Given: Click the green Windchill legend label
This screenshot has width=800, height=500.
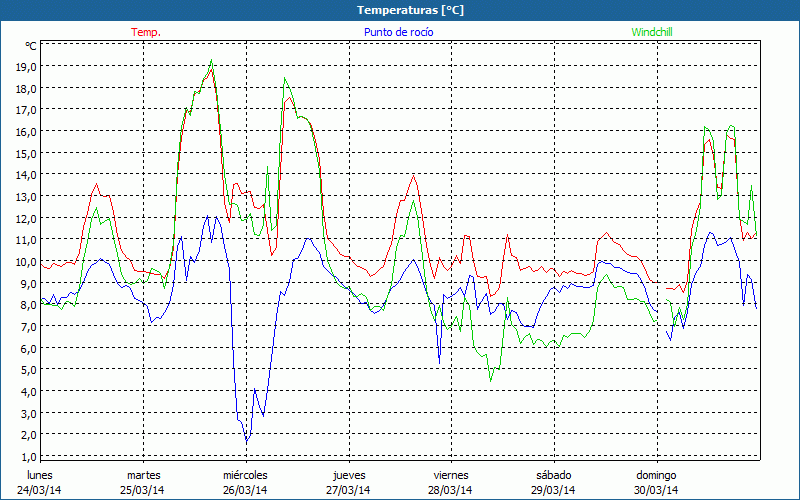Looking at the screenshot, I should pos(655,32).
